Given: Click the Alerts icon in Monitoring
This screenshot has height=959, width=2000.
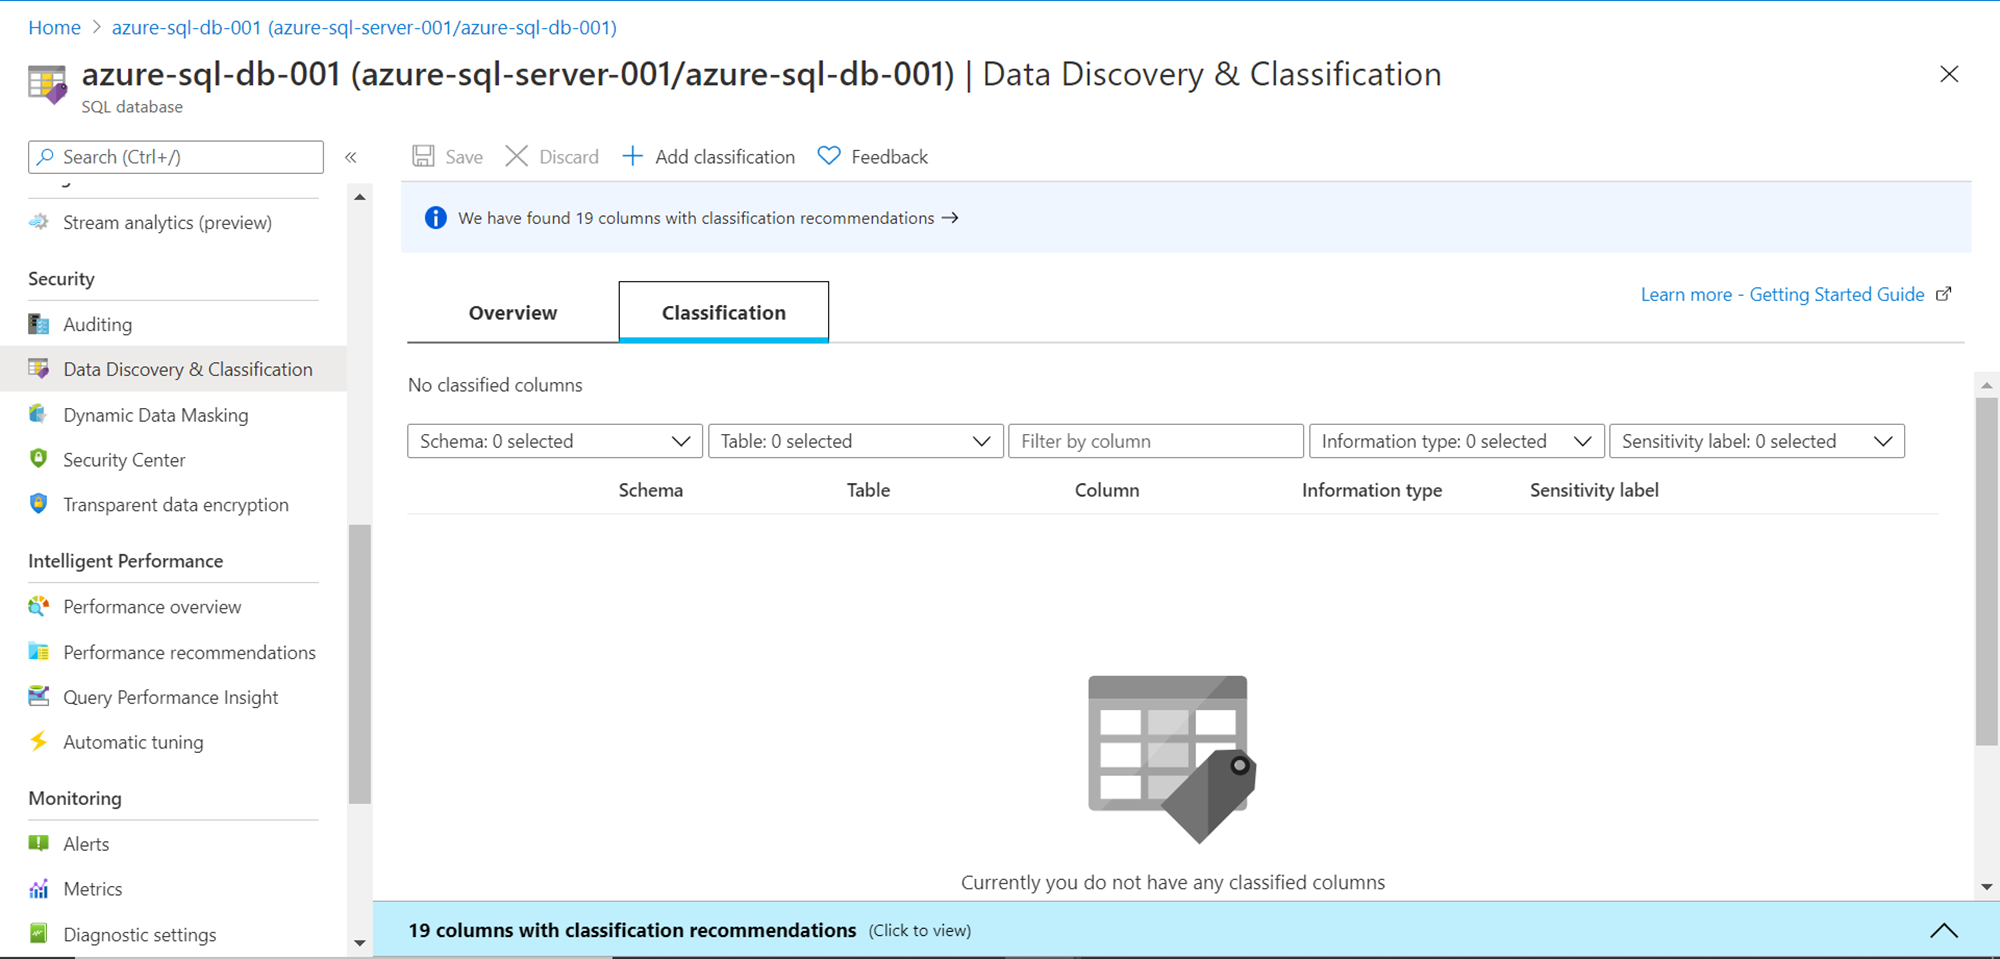Looking at the screenshot, I should [39, 843].
